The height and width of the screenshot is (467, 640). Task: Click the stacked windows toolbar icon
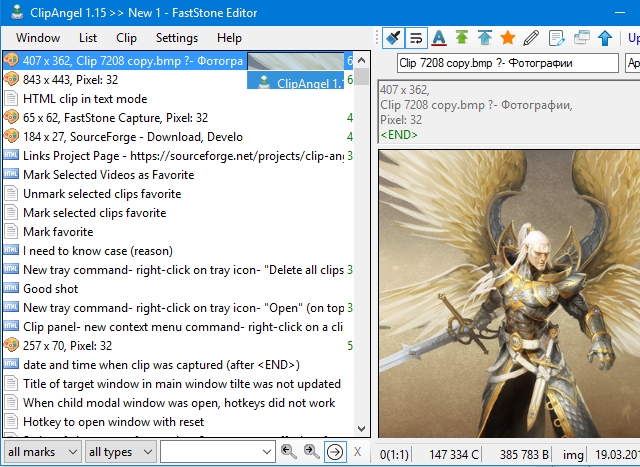582,37
